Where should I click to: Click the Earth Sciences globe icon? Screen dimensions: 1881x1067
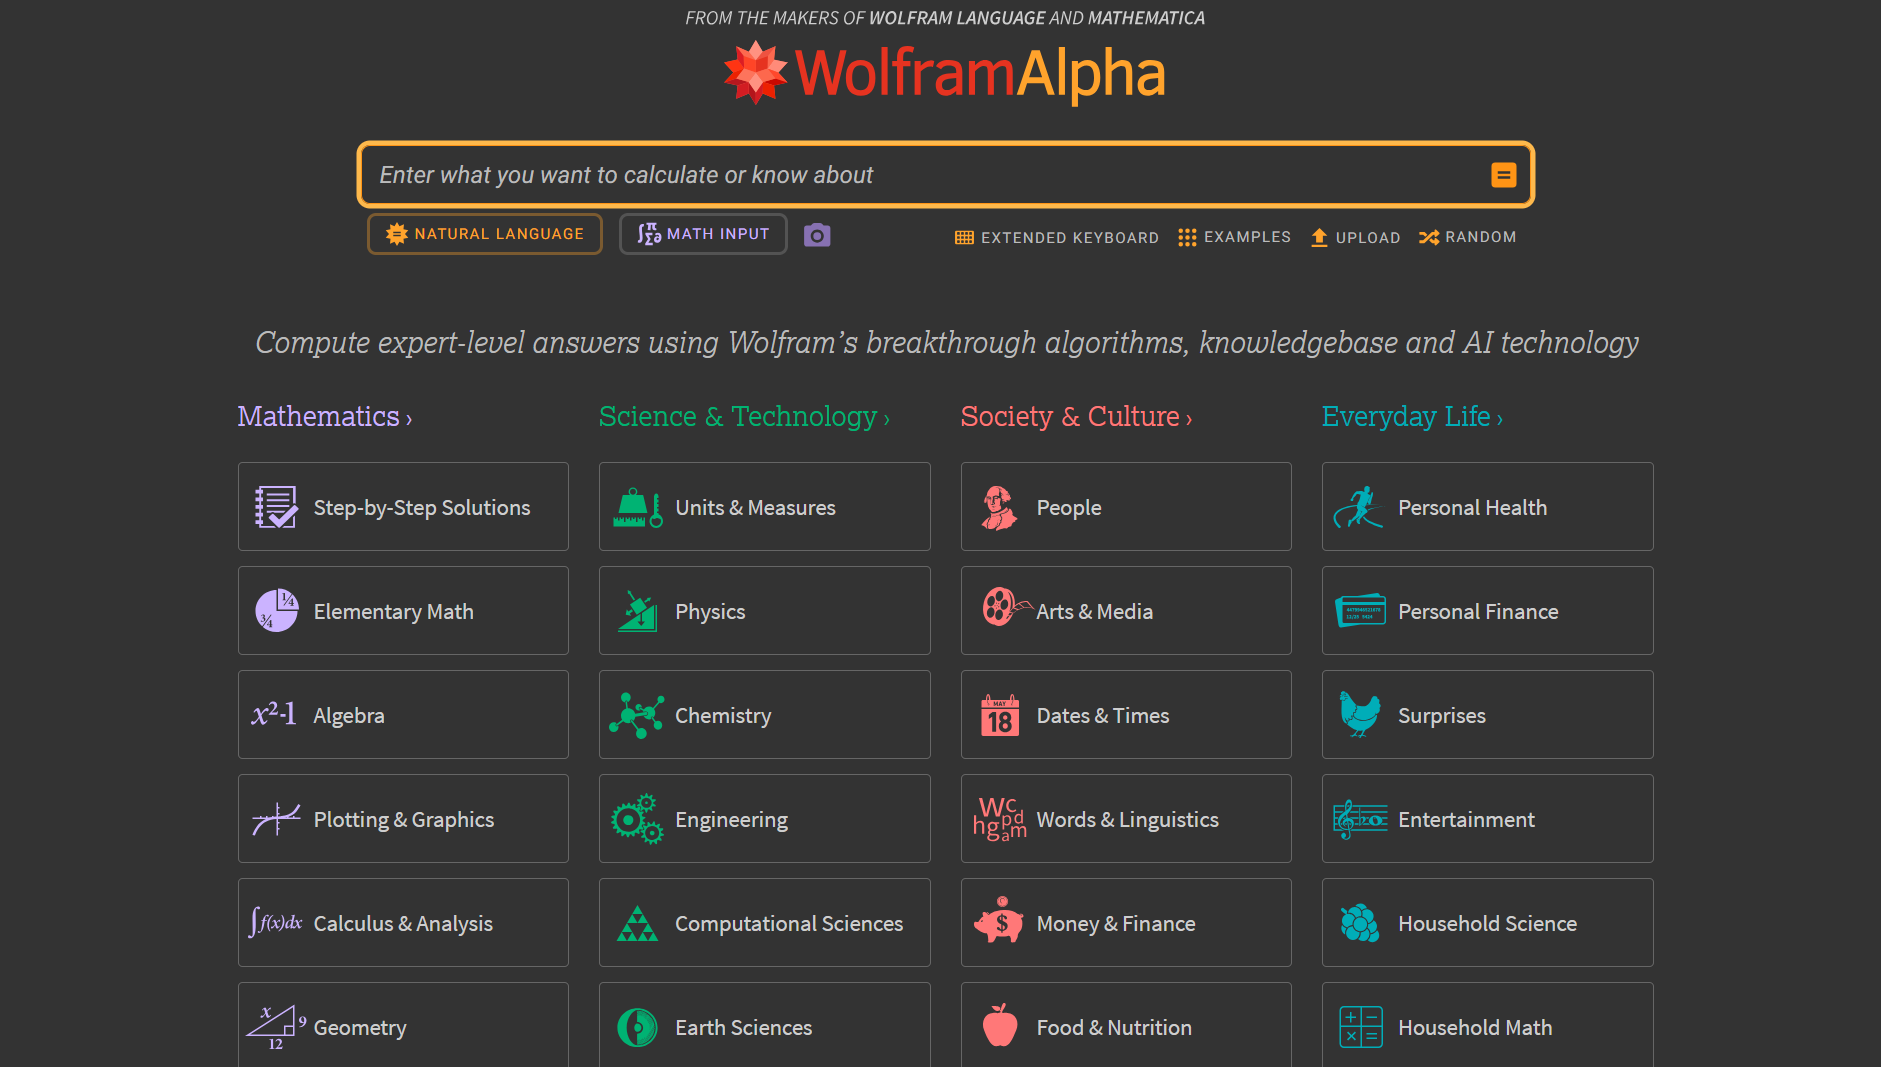(x=637, y=1027)
